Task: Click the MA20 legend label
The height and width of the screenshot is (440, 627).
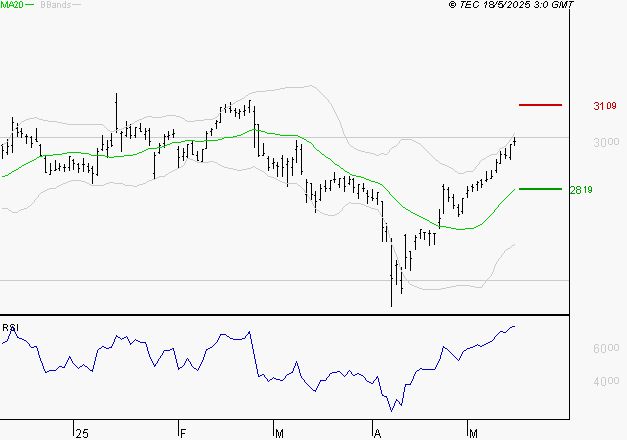Action: (x=12, y=5)
